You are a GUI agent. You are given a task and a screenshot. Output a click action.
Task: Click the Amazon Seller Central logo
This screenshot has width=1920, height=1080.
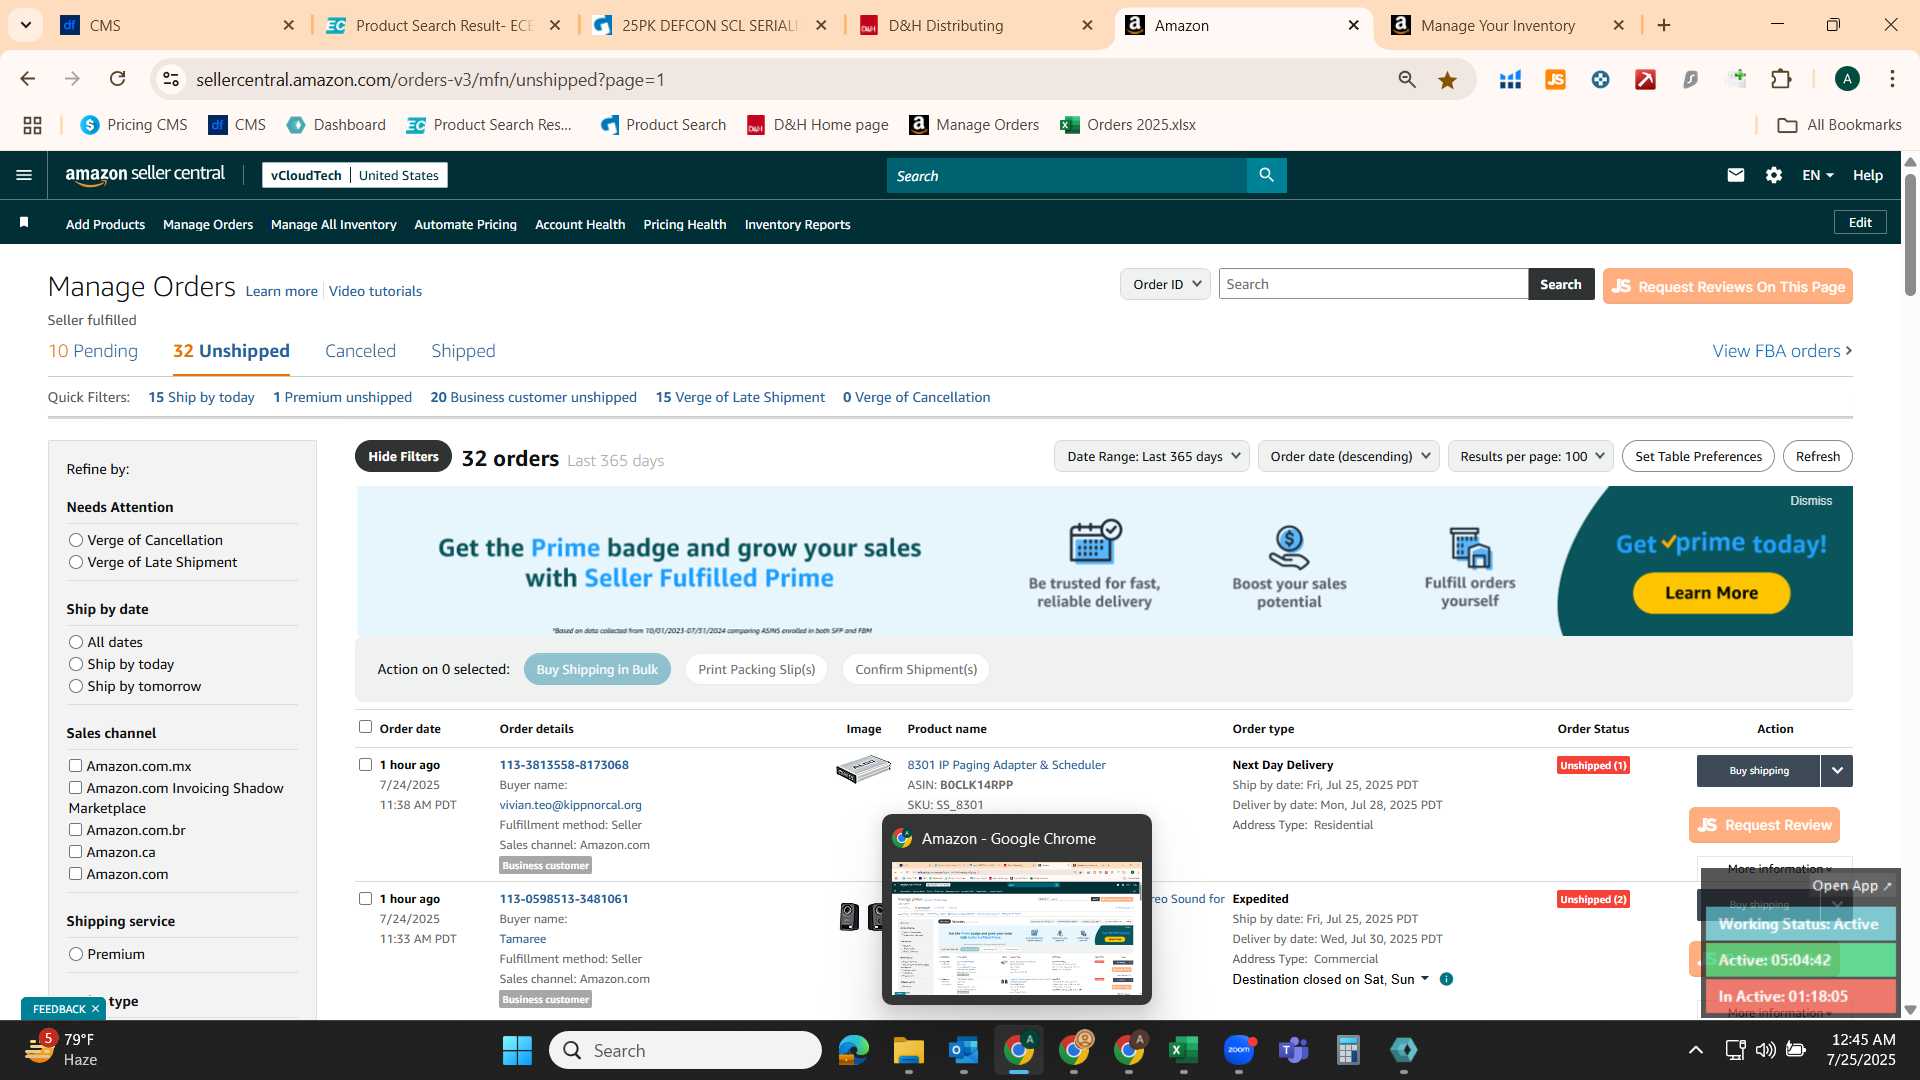coord(145,175)
